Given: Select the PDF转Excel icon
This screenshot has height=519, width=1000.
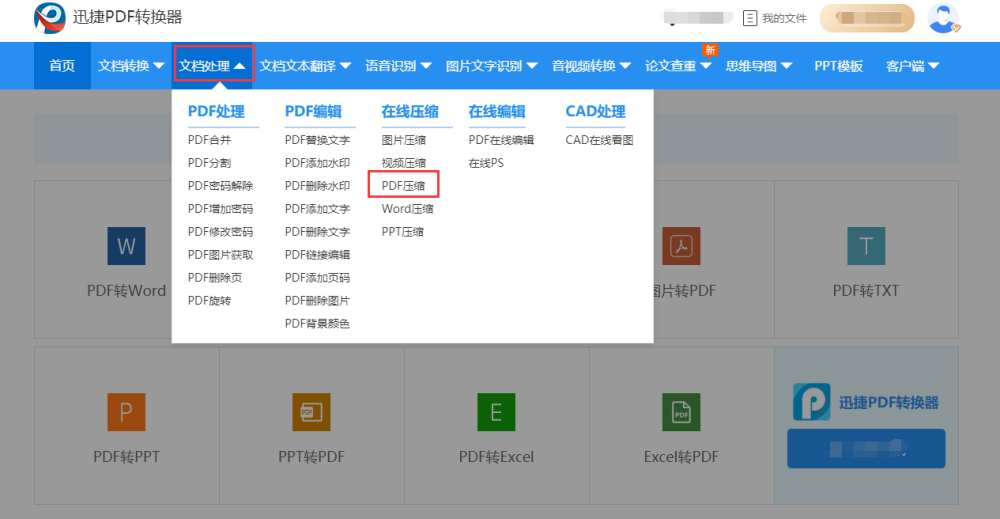Looking at the screenshot, I should (496, 412).
